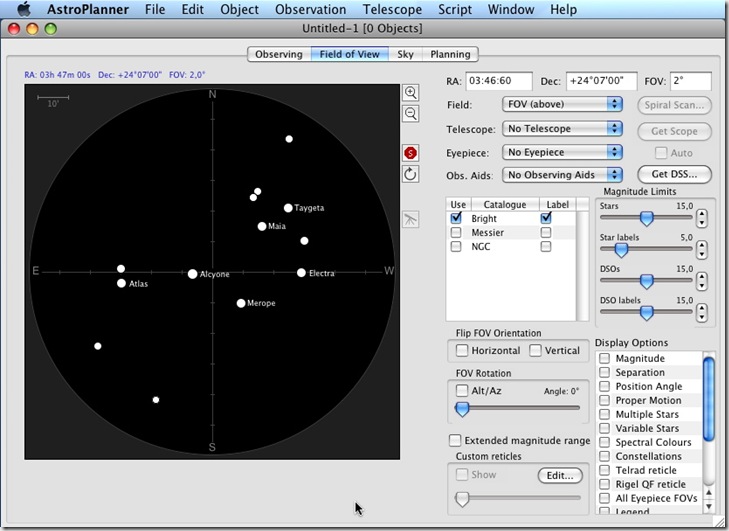
Task: Click the Atlas star dot
Action: tap(121, 283)
